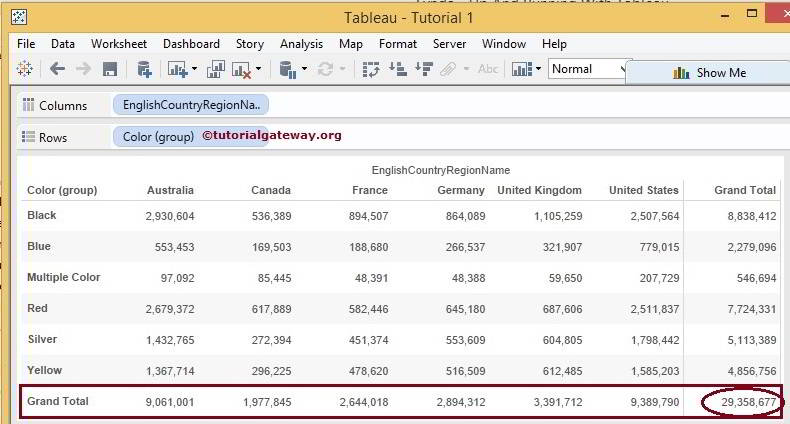This screenshot has width=790, height=424.
Task: Click the Color (group) header label
Action: pyautogui.click(x=62, y=190)
